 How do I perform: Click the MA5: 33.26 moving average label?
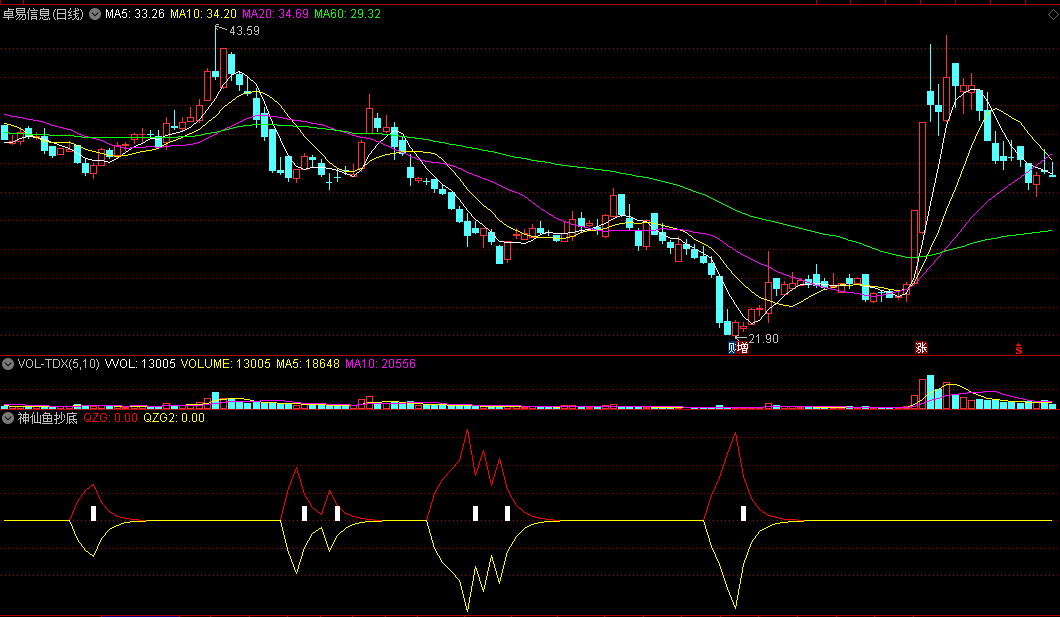pos(135,14)
